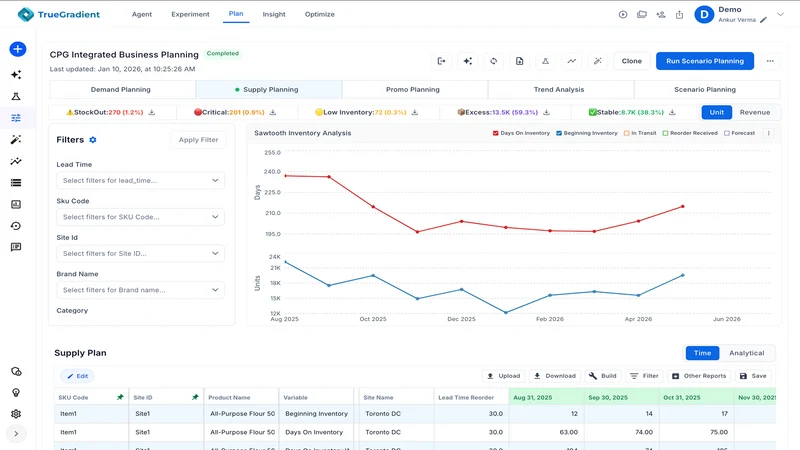800x450 pixels.
Task: Click the Run Scenario Planning button
Action: pyautogui.click(x=705, y=61)
